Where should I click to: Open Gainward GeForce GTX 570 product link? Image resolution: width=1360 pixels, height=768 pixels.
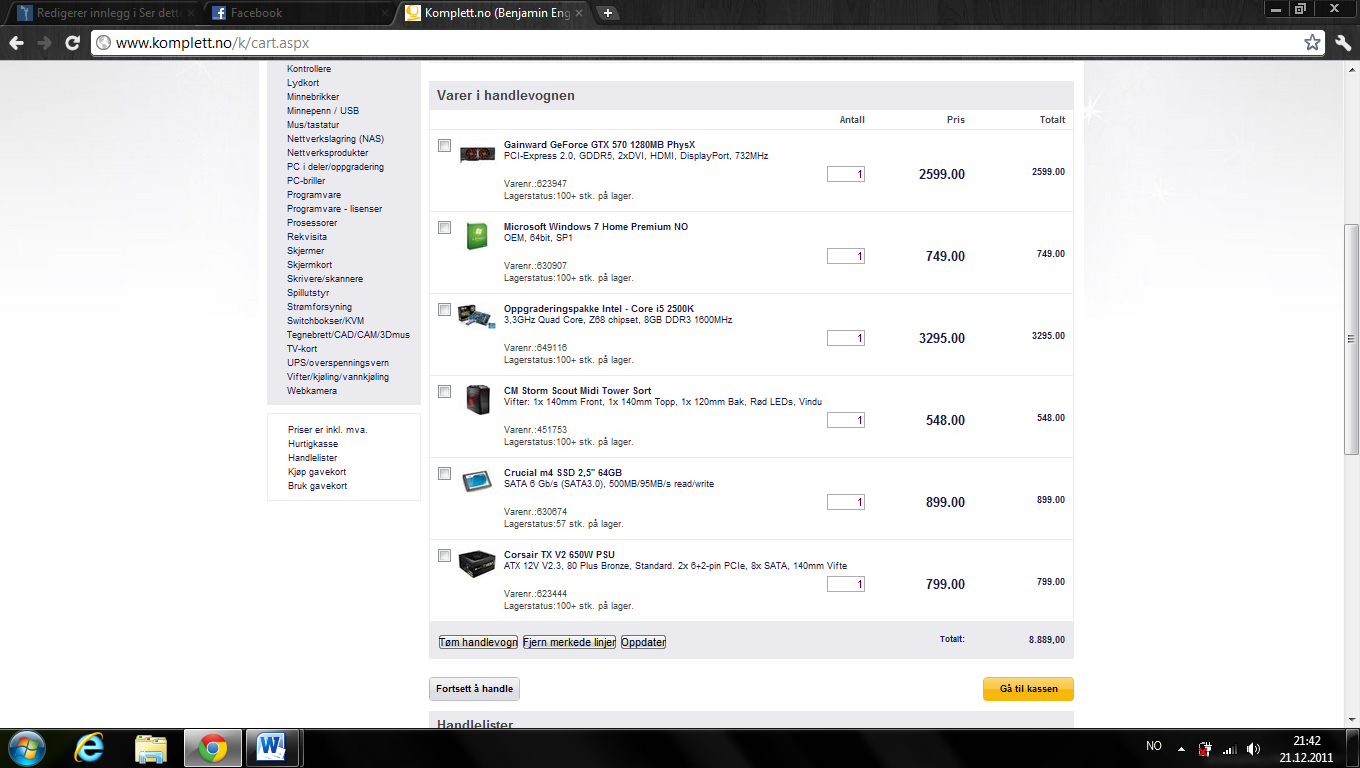(x=599, y=144)
